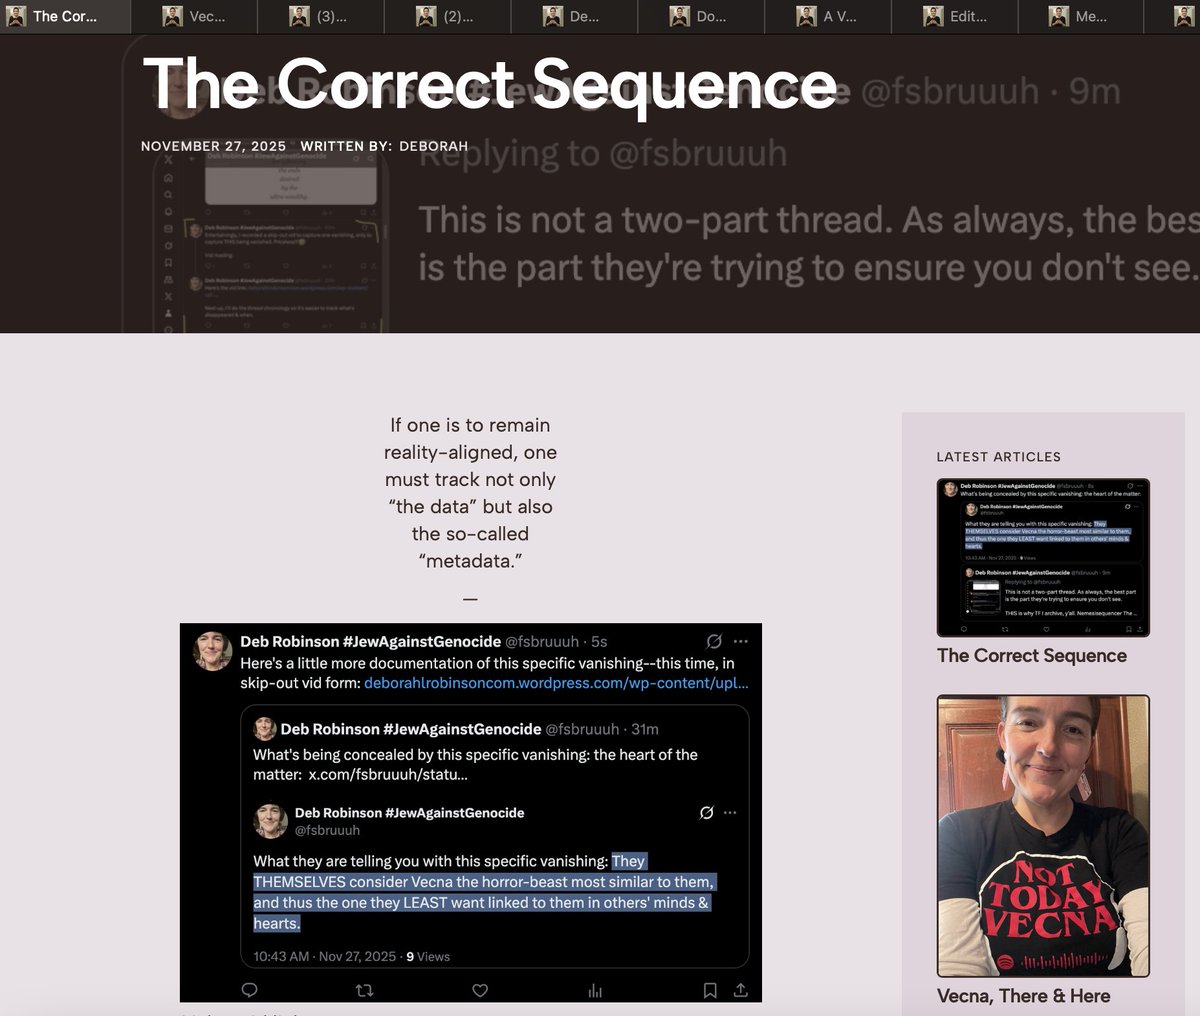Screen dimensions: 1200x1016
Task: Open the Vecna, There & Here article
Action: [x=1021, y=996]
